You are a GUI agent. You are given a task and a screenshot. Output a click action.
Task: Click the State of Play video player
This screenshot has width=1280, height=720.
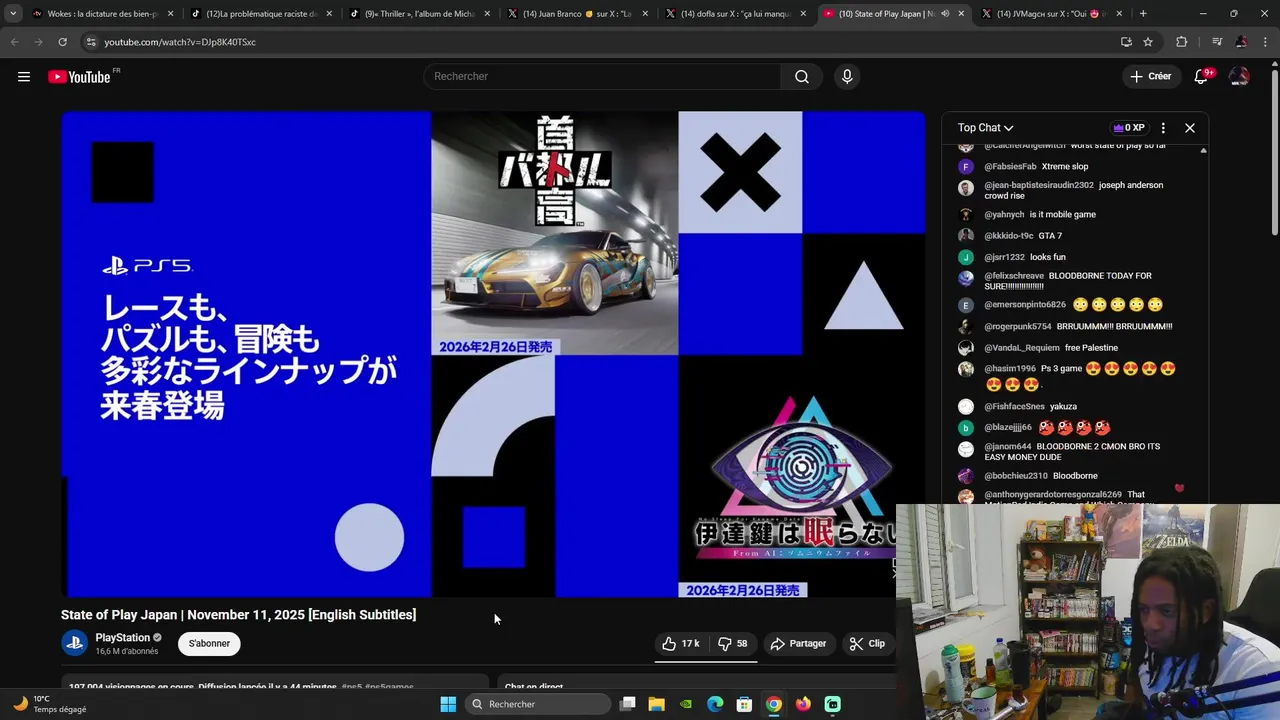[x=493, y=354]
